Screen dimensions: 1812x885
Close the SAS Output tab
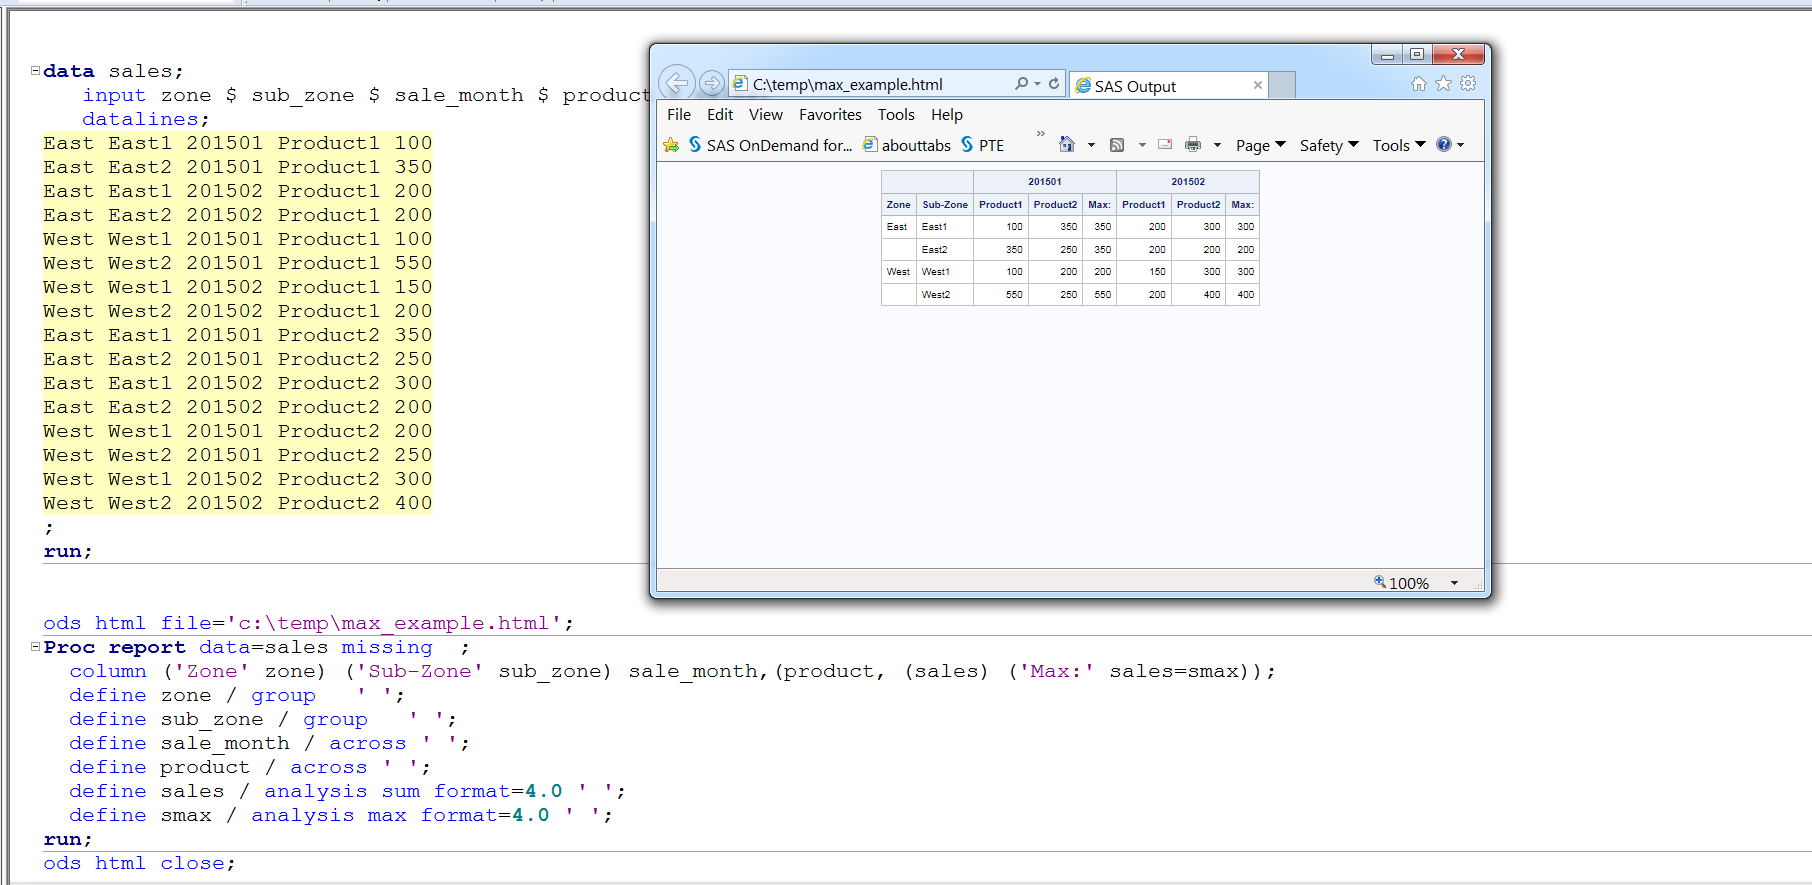(1257, 86)
